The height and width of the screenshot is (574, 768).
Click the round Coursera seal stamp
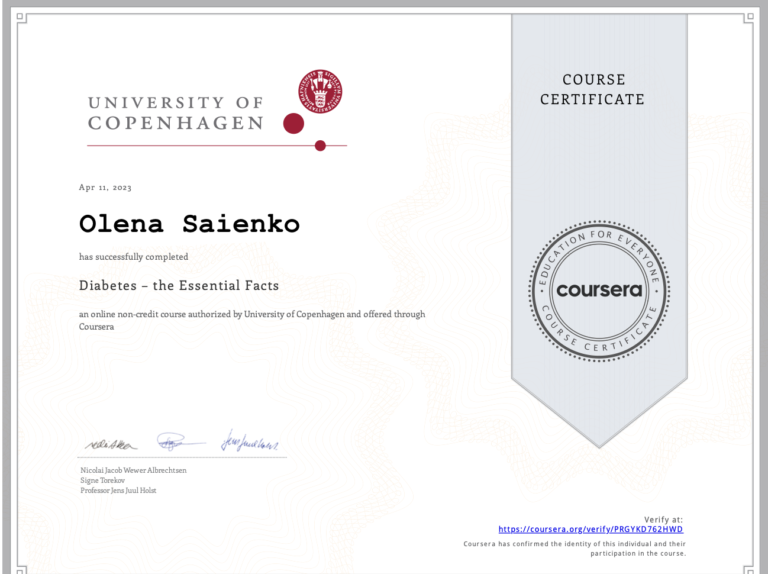[599, 290]
